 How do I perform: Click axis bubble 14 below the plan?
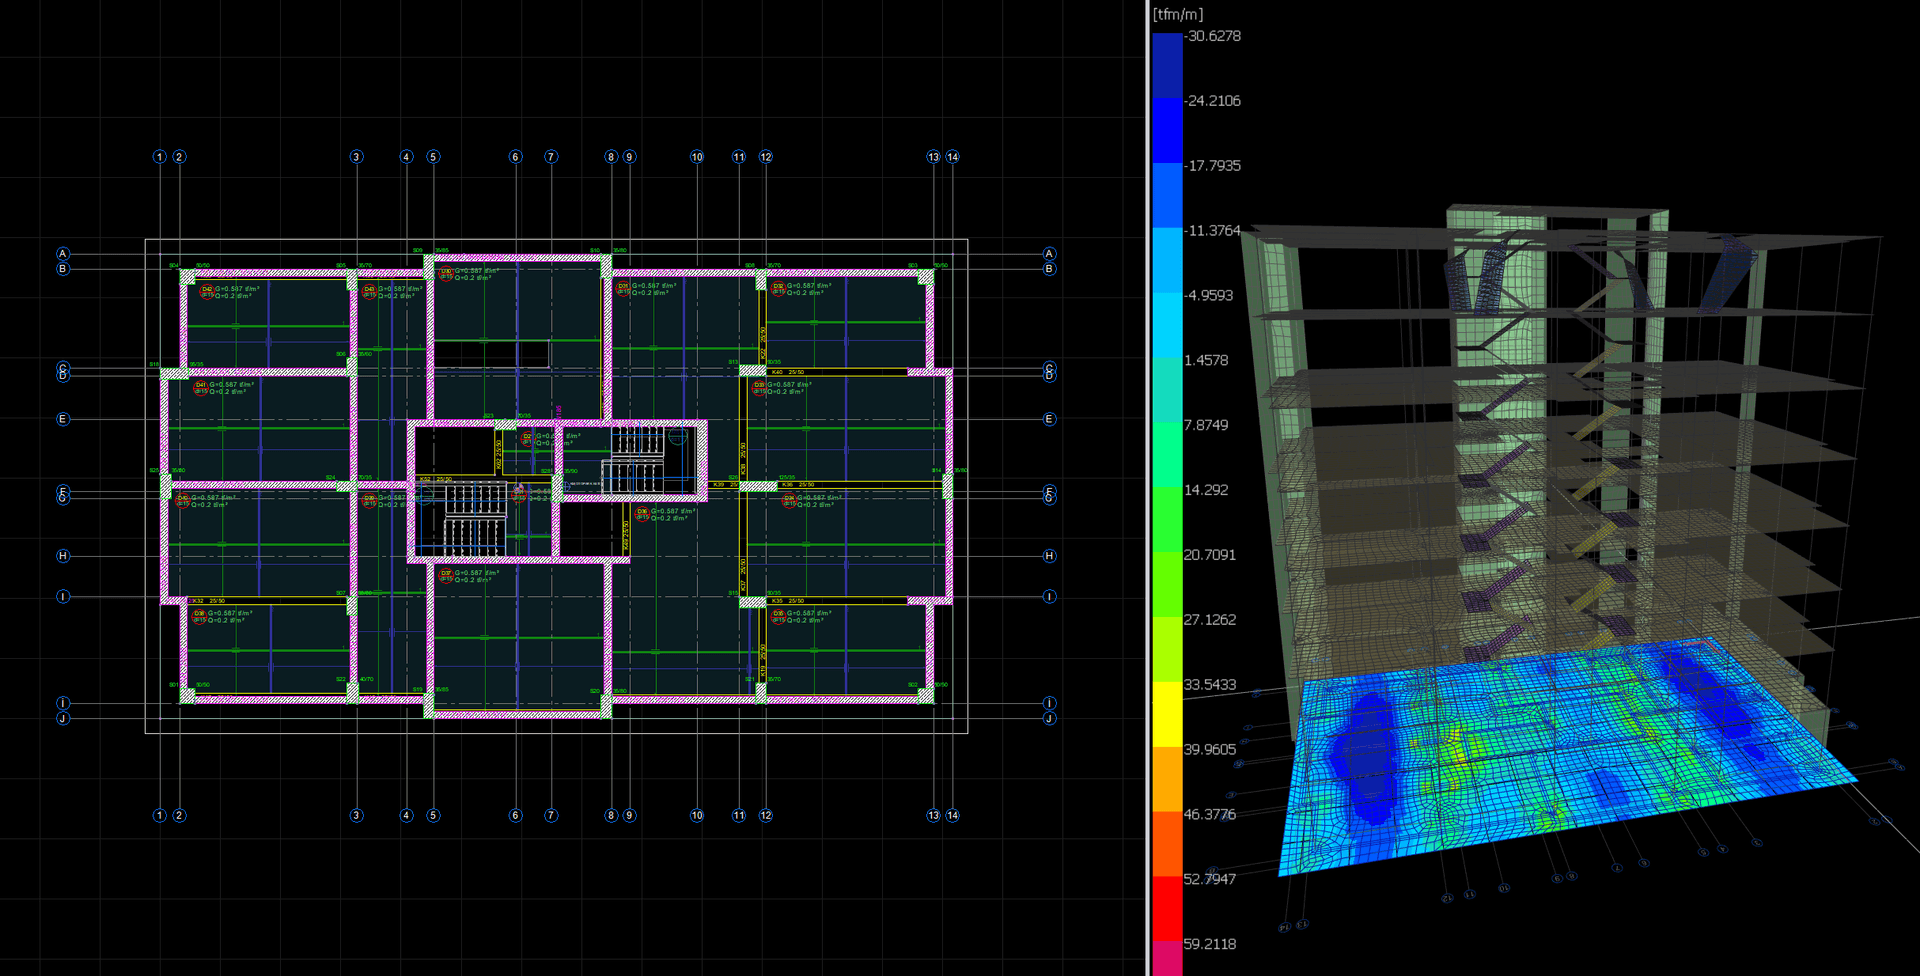pyautogui.click(x=952, y=815)
